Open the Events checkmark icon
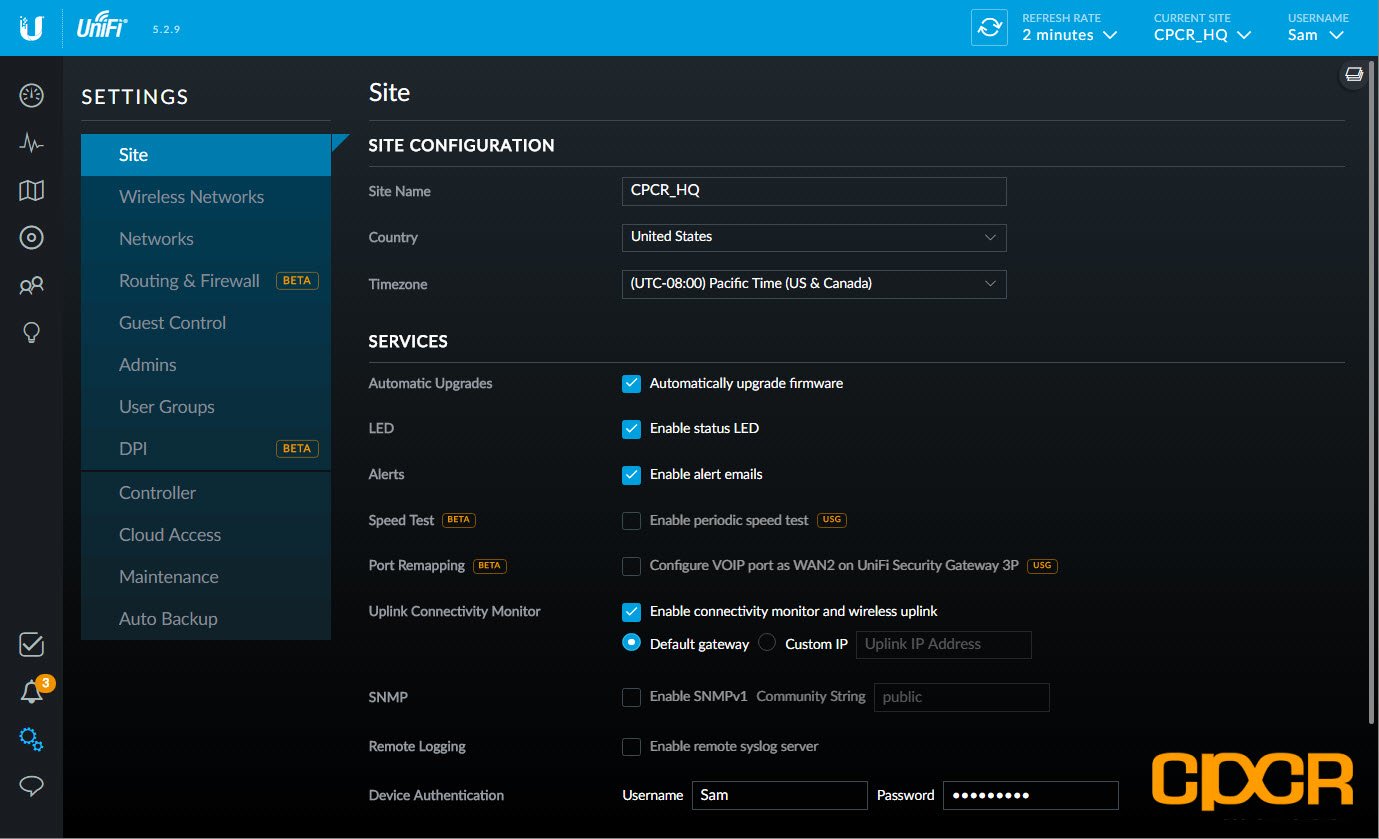Screen dimensions: 1379x839 point(31,645)
